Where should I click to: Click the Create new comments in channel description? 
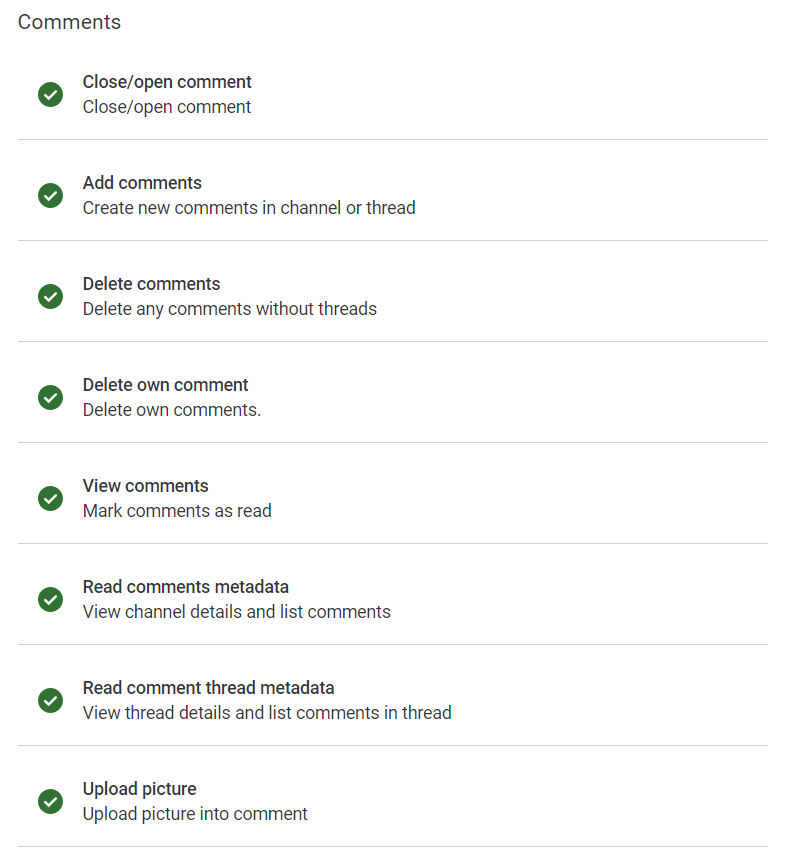250,208
